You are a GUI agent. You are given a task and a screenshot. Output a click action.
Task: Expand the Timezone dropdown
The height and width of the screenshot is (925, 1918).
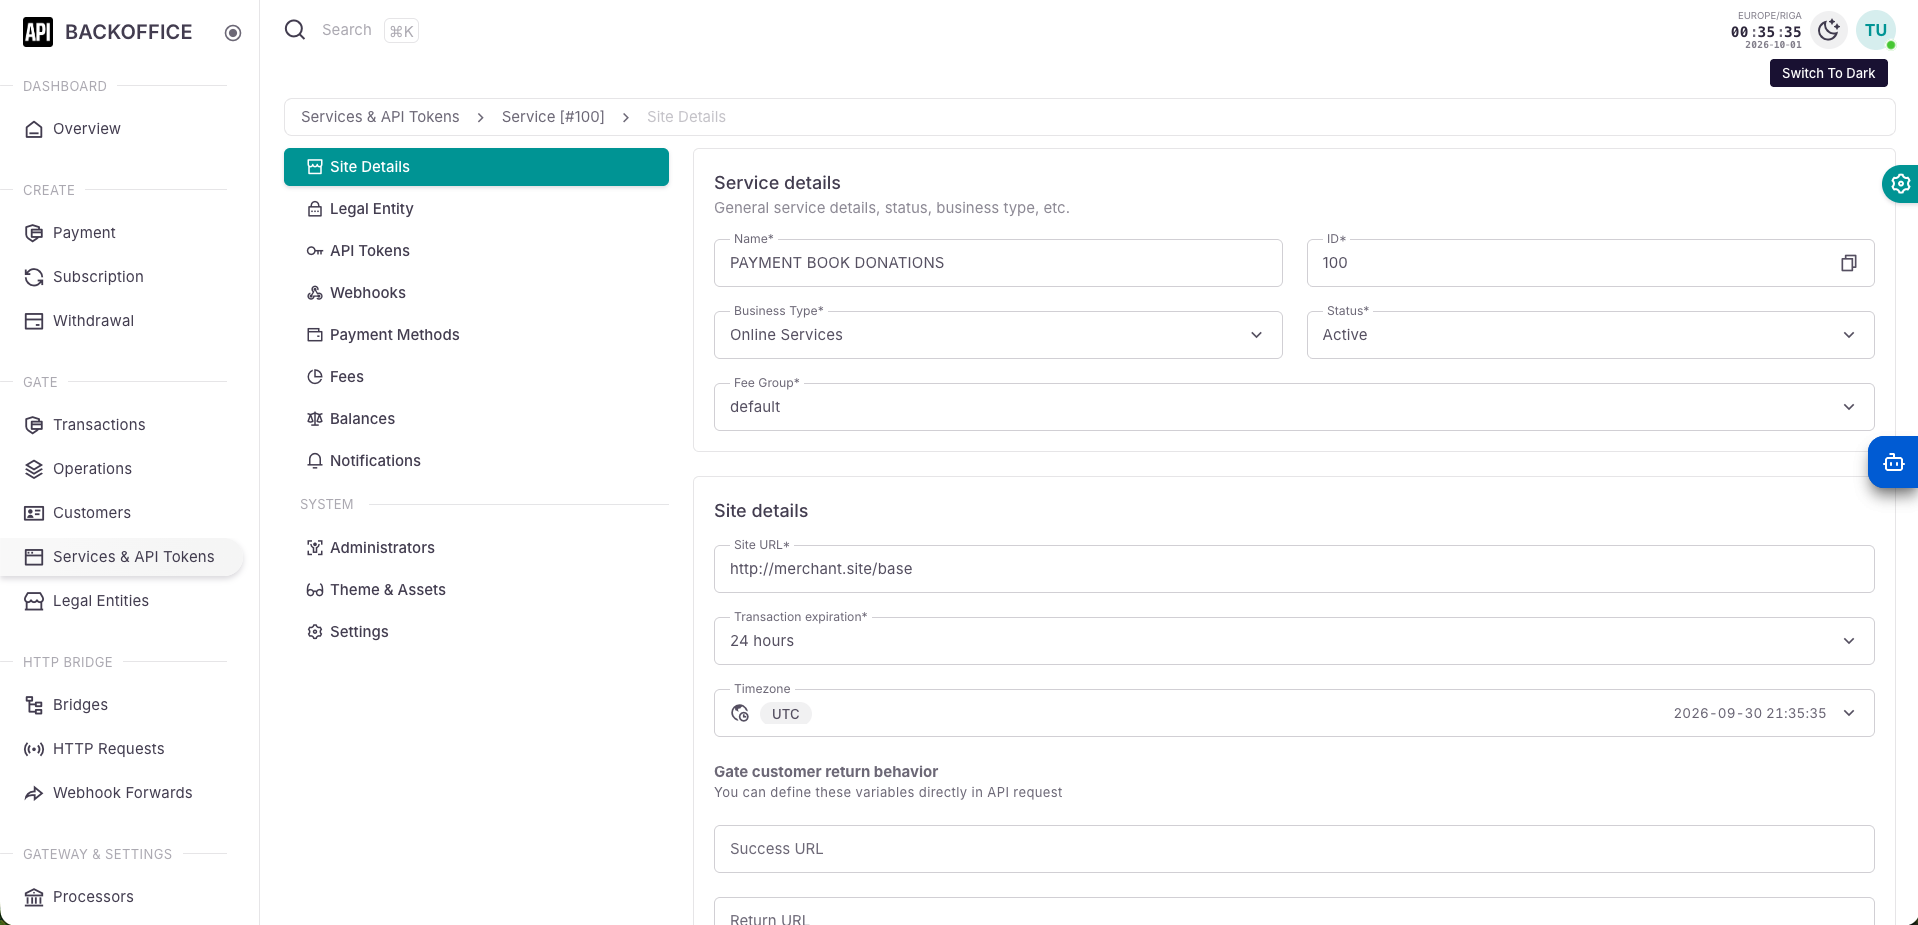[x=1849, y=713]
